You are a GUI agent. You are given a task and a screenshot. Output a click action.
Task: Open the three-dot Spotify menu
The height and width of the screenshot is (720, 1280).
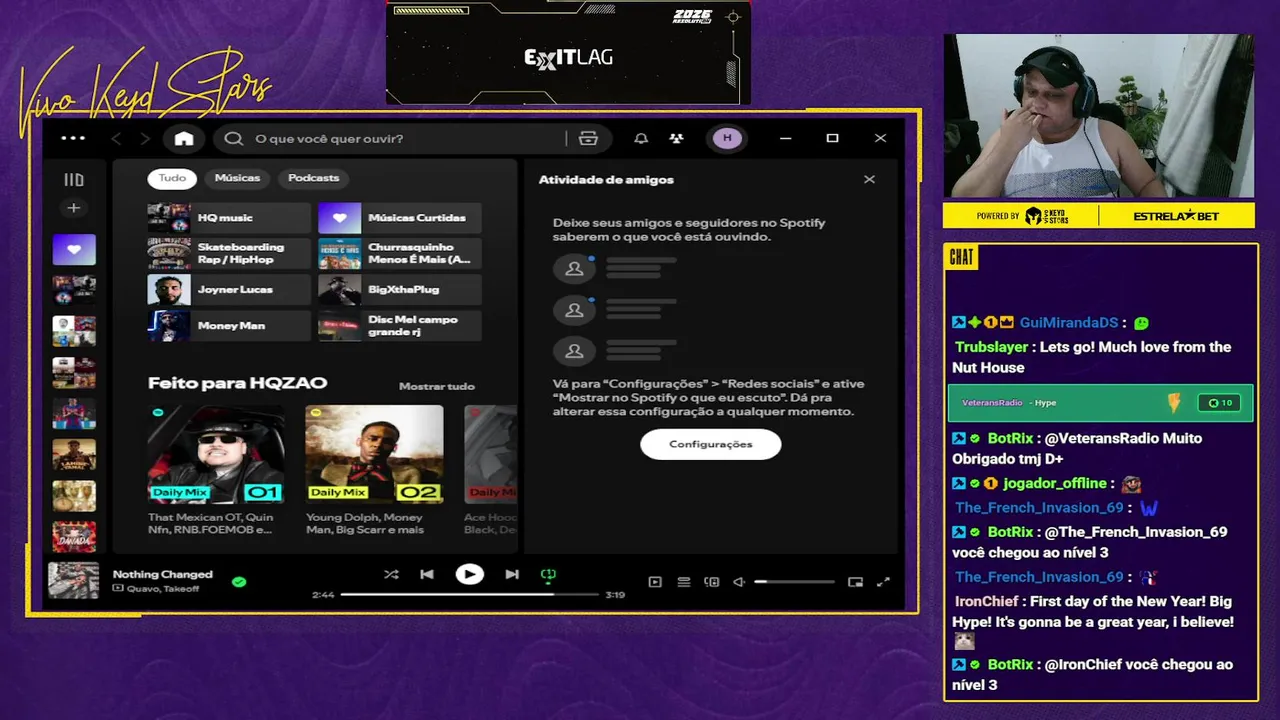73,138
